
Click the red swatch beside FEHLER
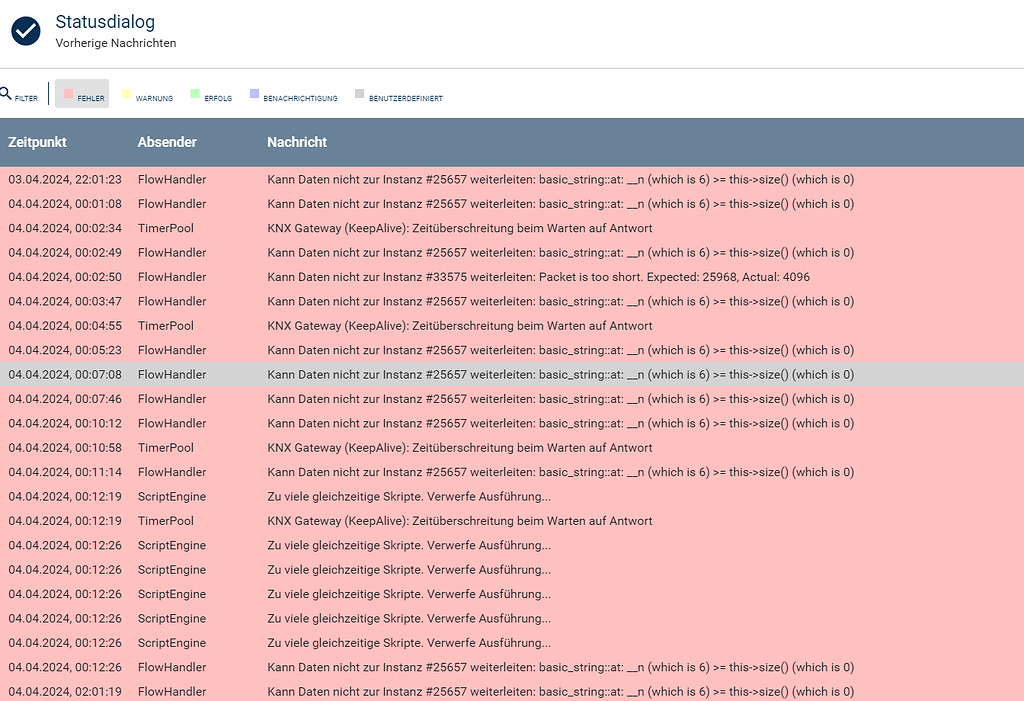(68, 93)
